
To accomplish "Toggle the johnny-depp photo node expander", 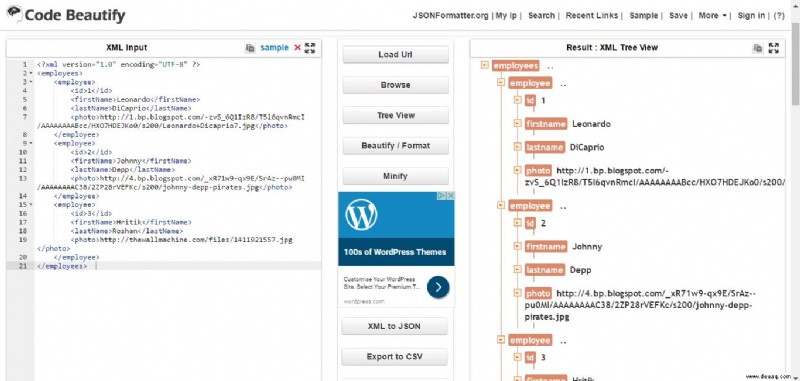I will (x=518, y=293).
